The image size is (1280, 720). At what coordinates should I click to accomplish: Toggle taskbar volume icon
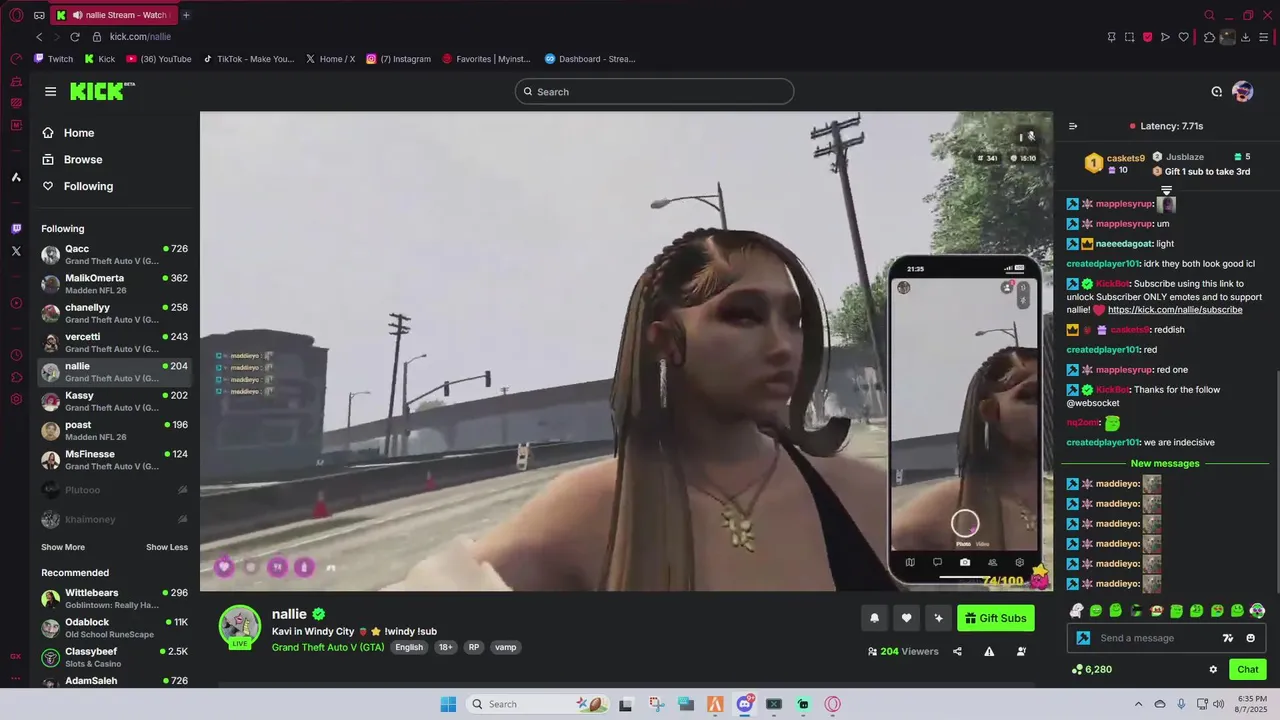[x=1218, y=704]
